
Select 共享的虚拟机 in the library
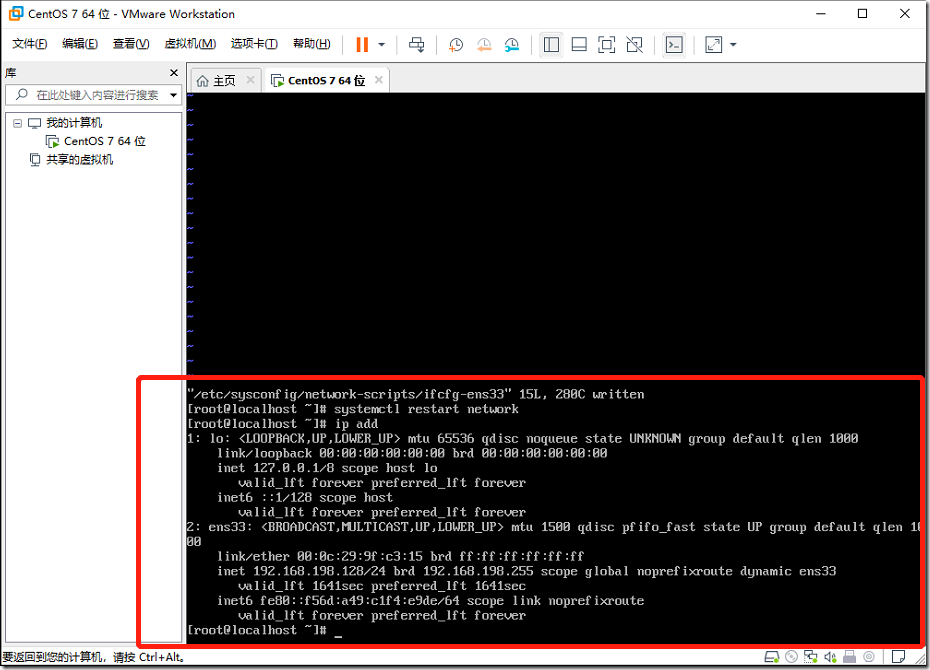79,159
